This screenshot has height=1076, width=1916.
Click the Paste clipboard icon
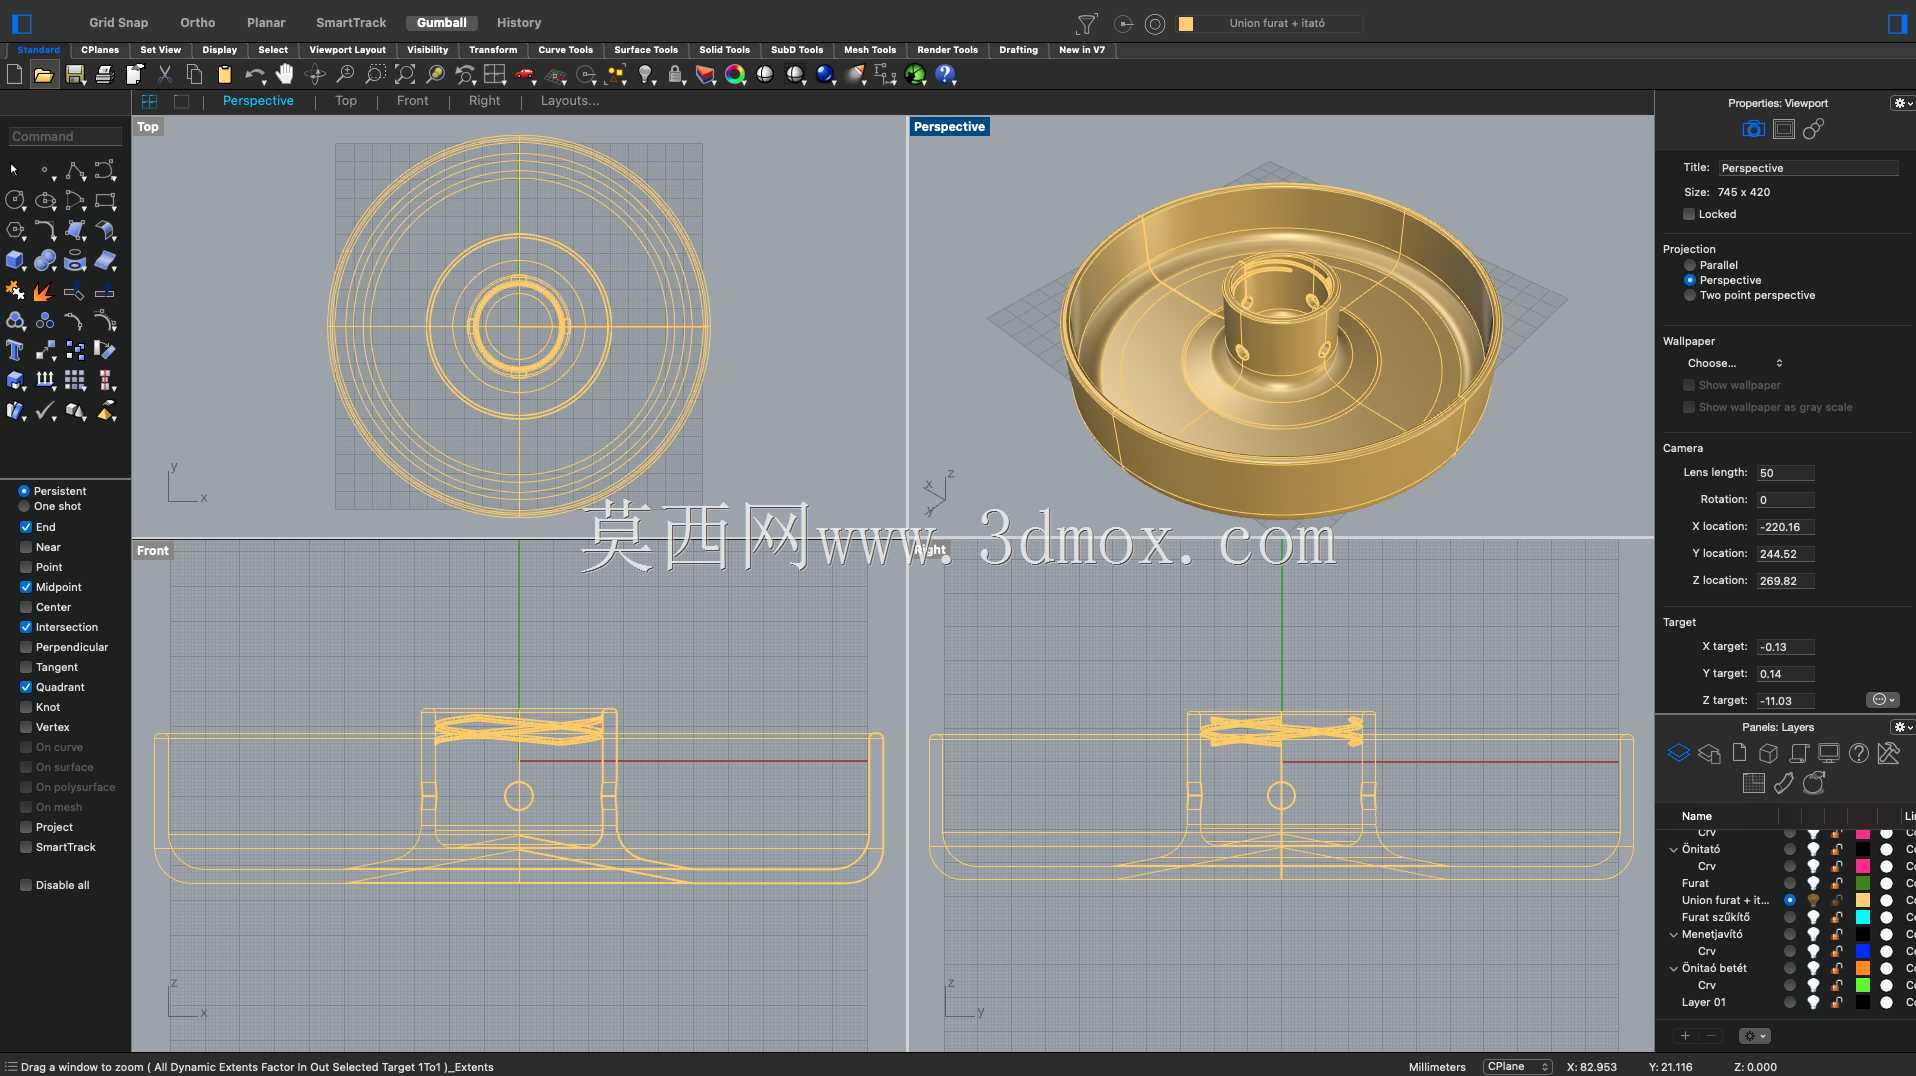coord(224,74)
